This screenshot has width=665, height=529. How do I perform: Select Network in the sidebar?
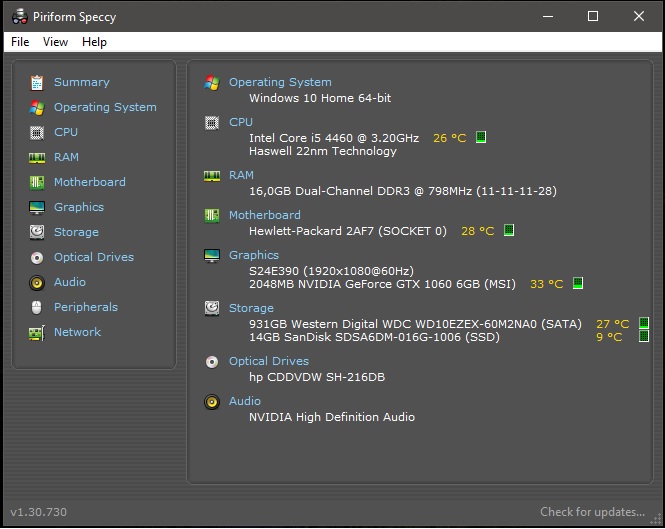(x=77, y=332)
